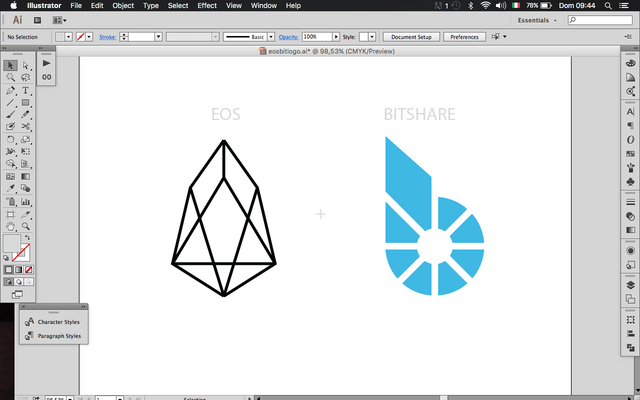Select the Lasso tool

point(26,77)
